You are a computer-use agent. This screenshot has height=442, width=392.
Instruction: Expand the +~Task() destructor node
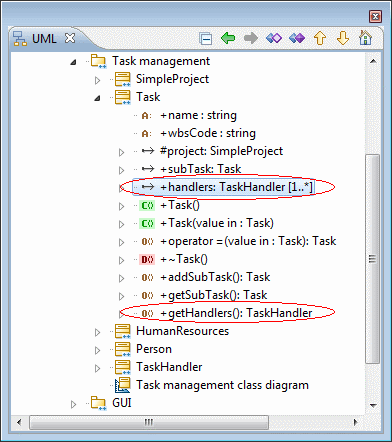tap(121, 260)
